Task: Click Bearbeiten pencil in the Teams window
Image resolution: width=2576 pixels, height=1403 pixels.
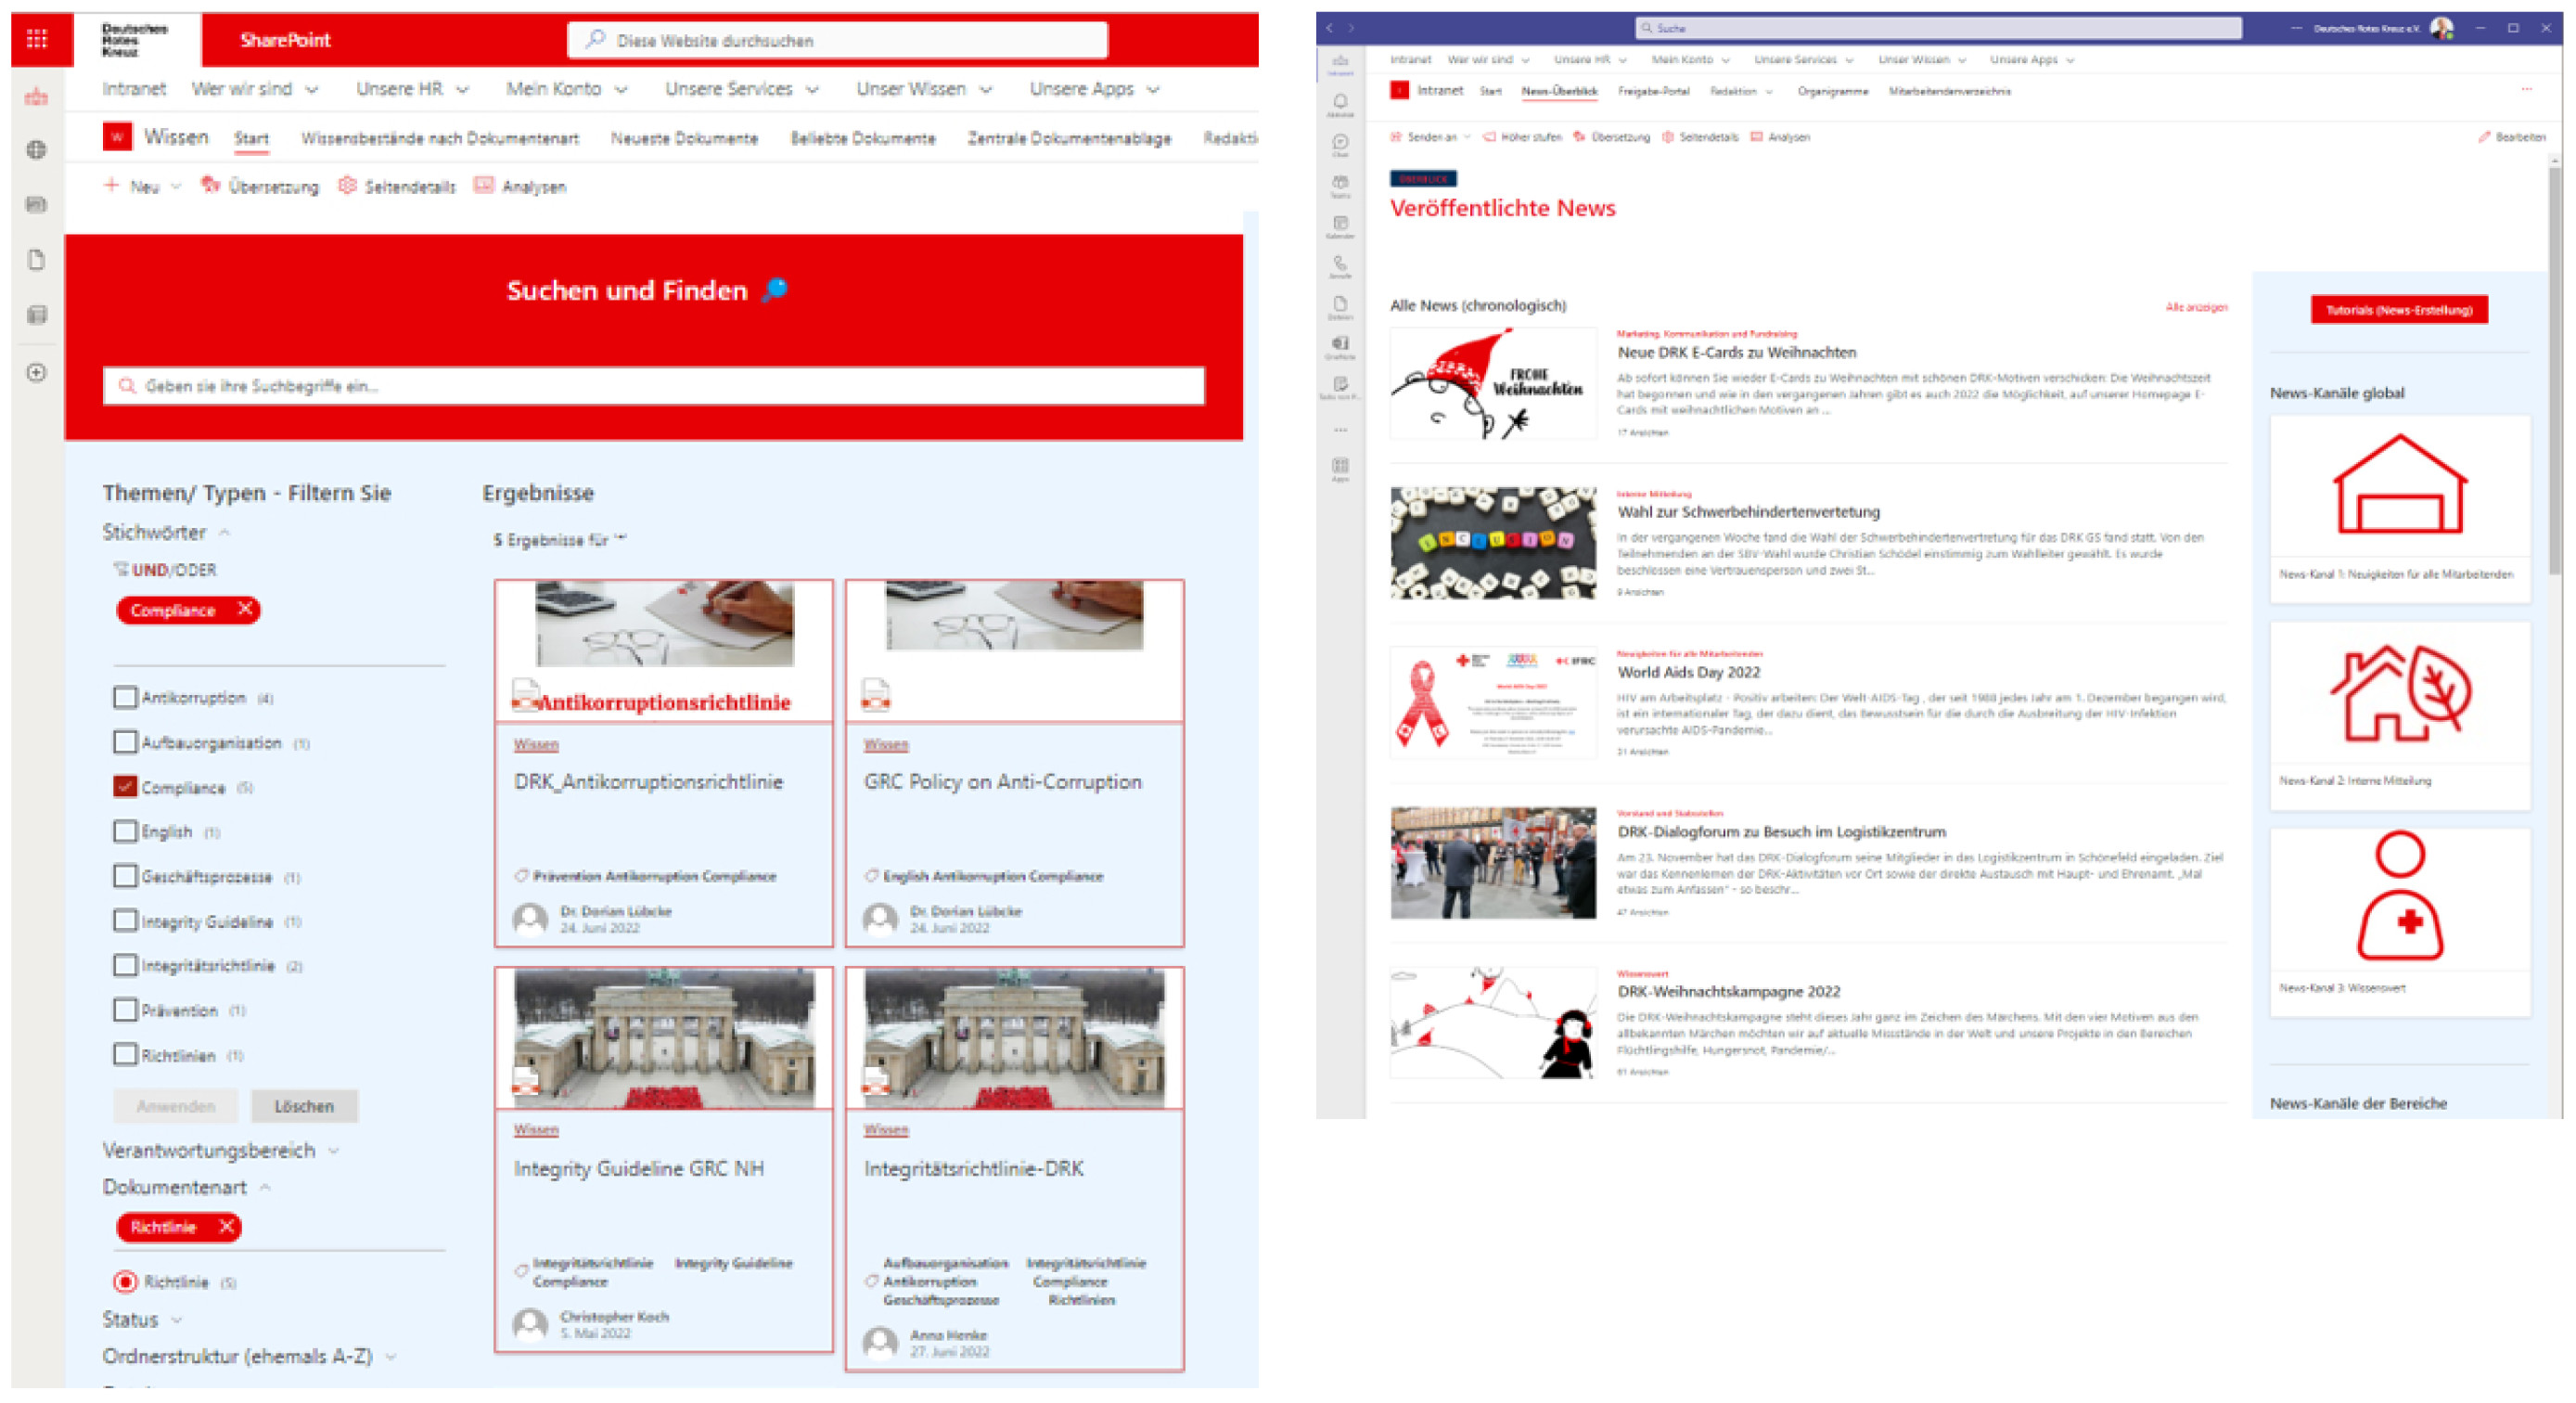Action: pos(2511,137)
